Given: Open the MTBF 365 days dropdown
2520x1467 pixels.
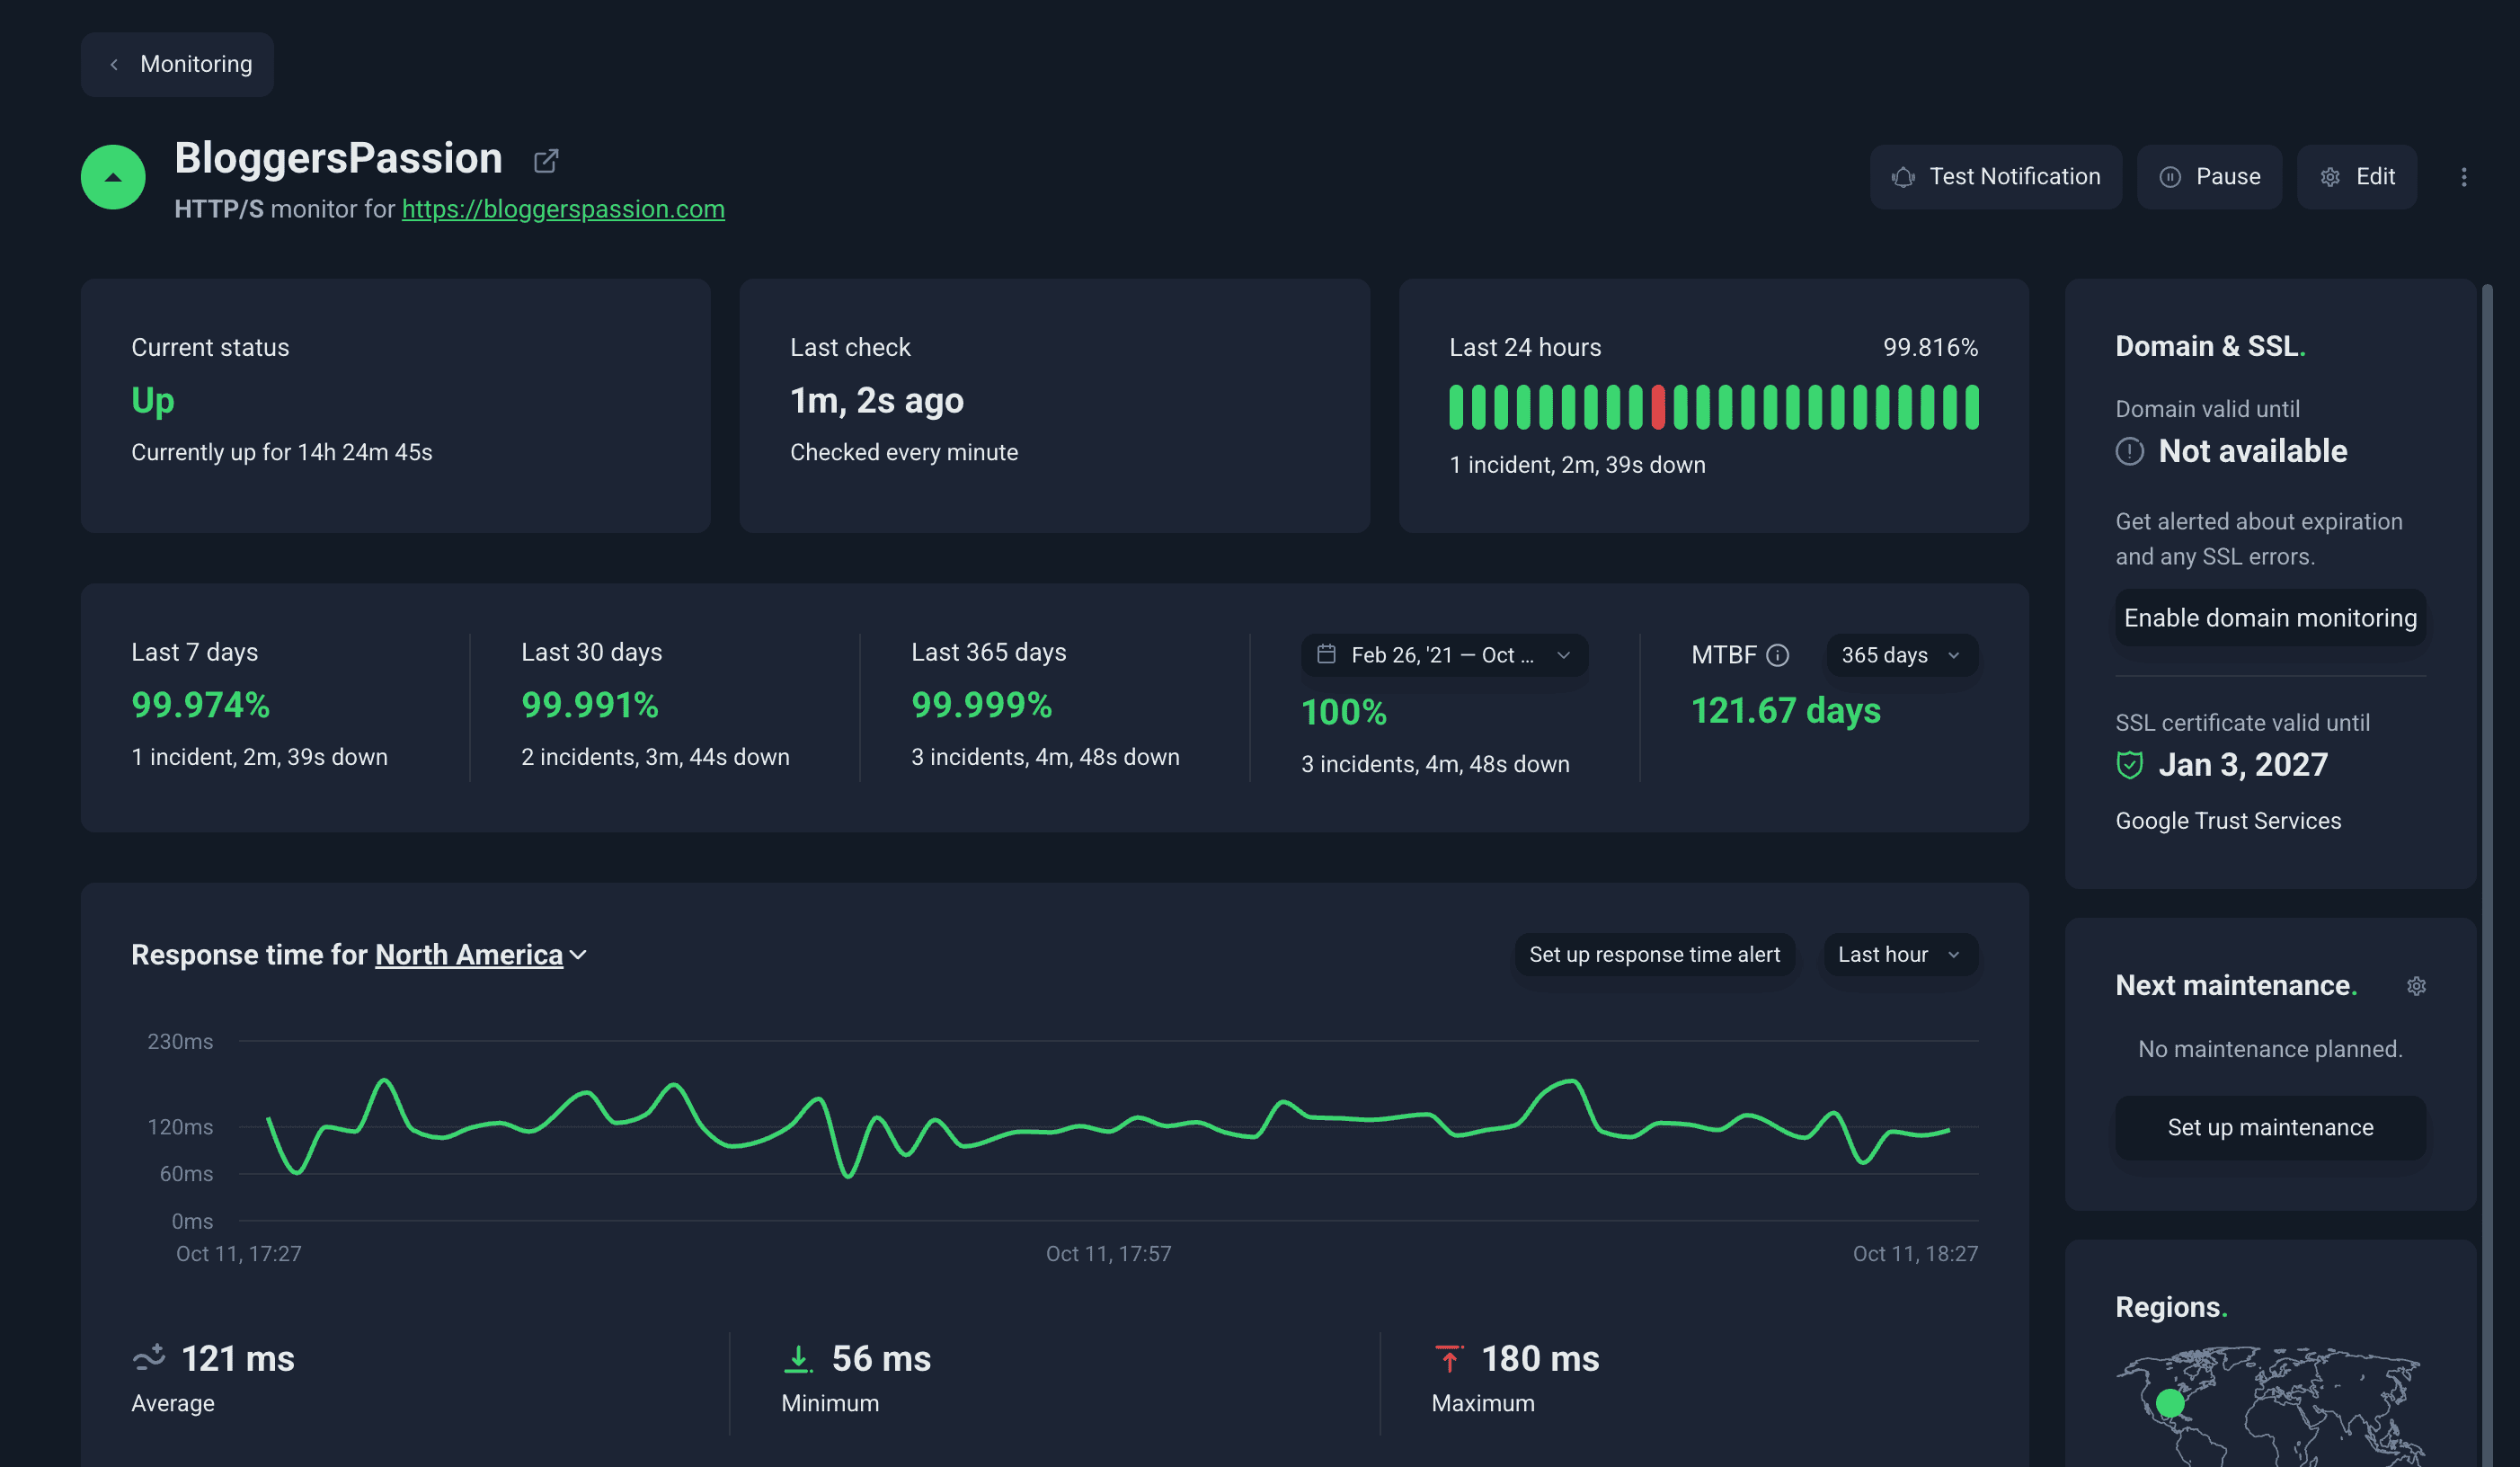Looking at the screenshot, I should click(1901, 655).
